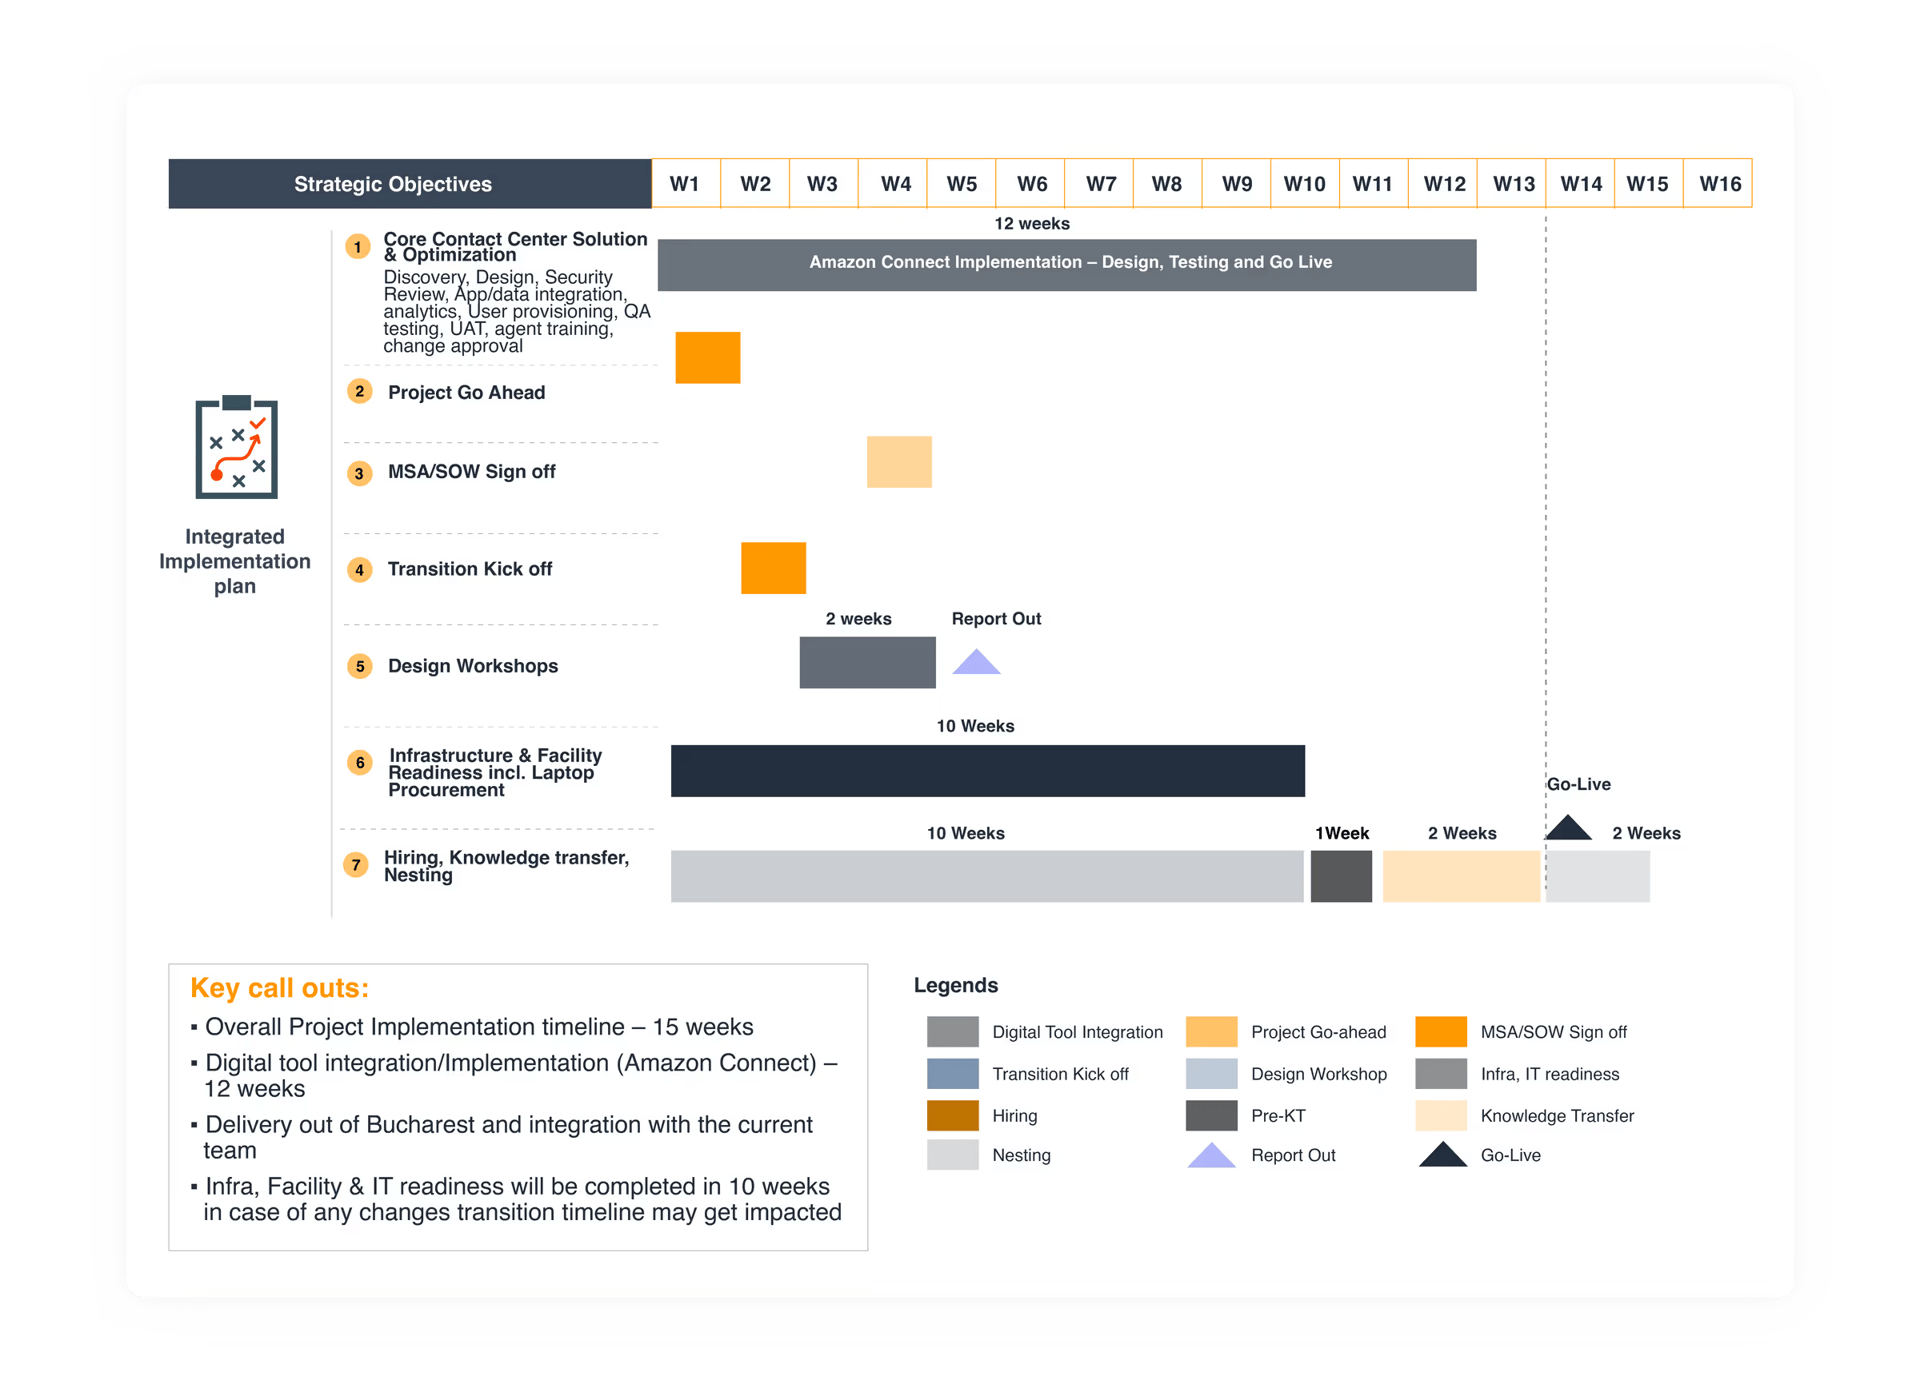Click the number 6 circle badge
1920x1396 pixels.
tap(360, 763)
